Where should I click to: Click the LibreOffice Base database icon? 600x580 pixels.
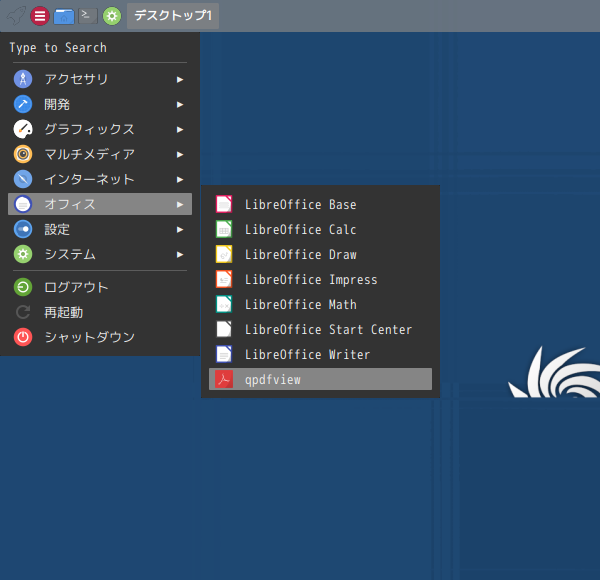point(224,204)
